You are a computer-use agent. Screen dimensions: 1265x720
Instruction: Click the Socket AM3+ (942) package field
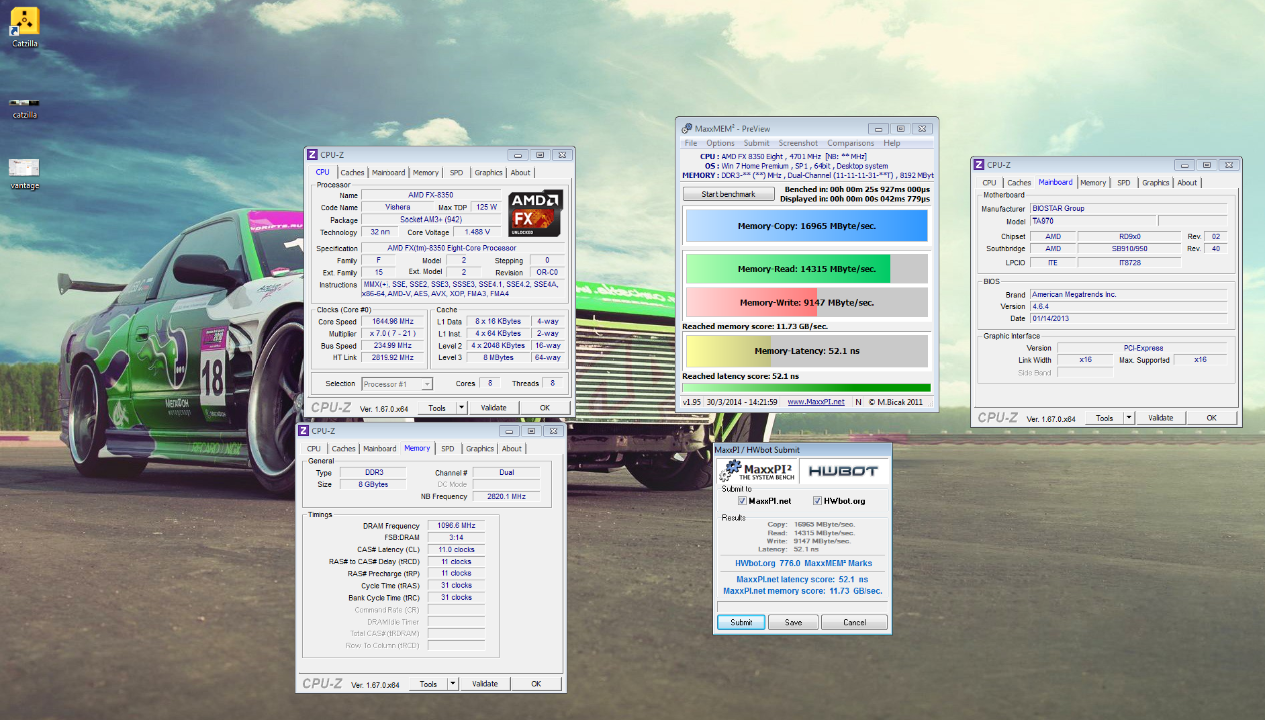pos(430,220)
